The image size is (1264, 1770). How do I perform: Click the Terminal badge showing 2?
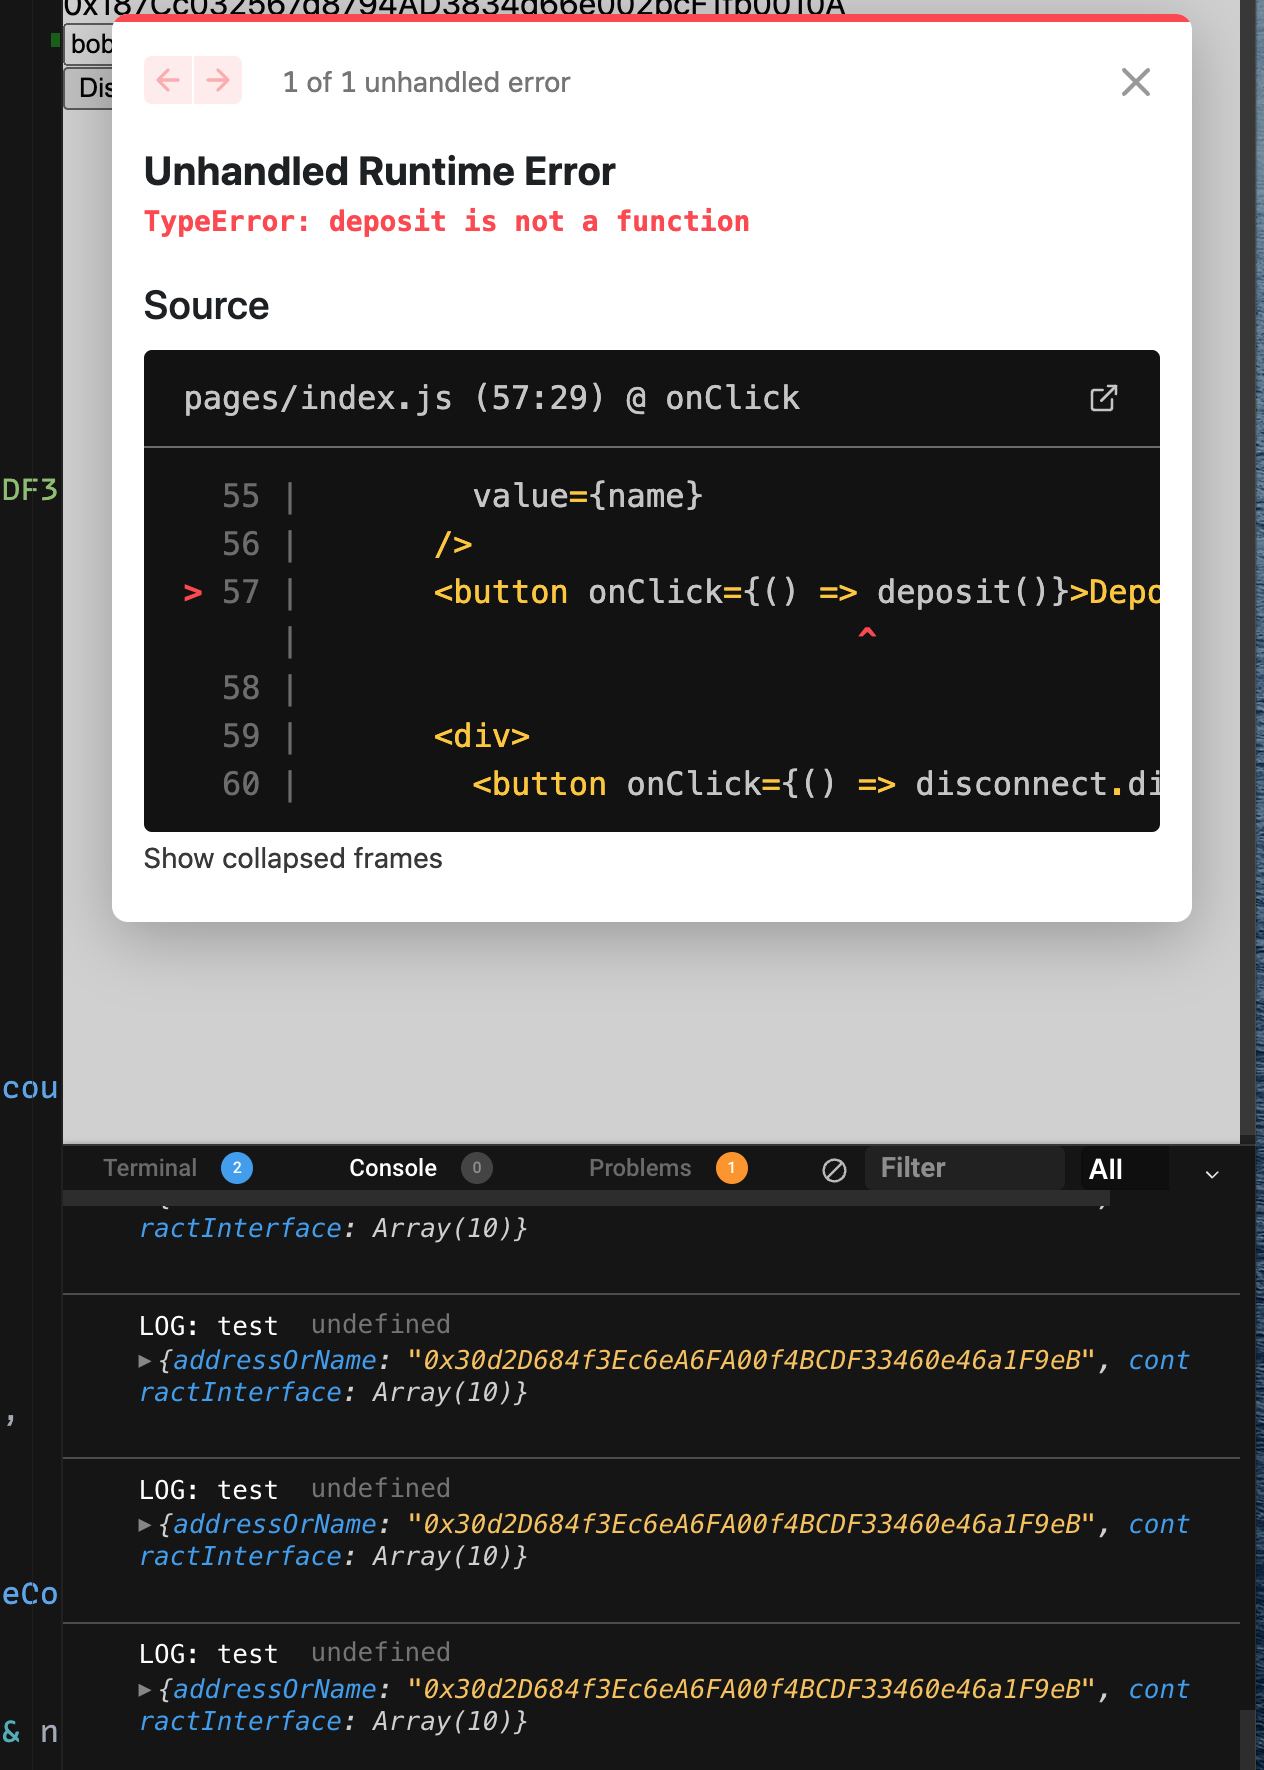237,1168
